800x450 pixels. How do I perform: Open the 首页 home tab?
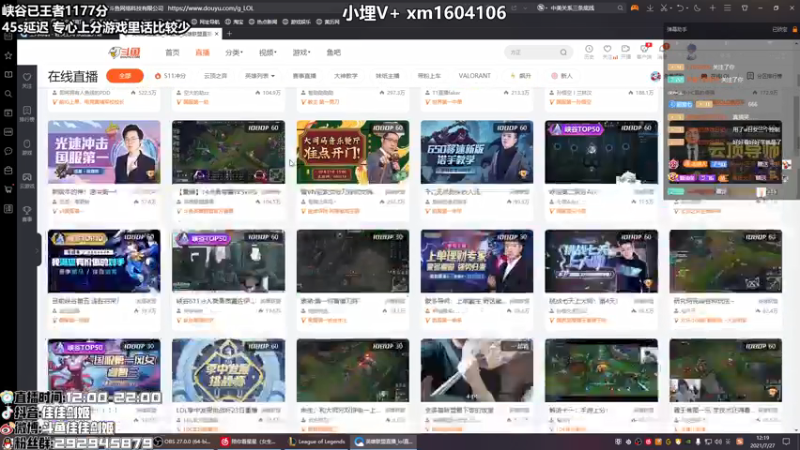coord(172,52)
